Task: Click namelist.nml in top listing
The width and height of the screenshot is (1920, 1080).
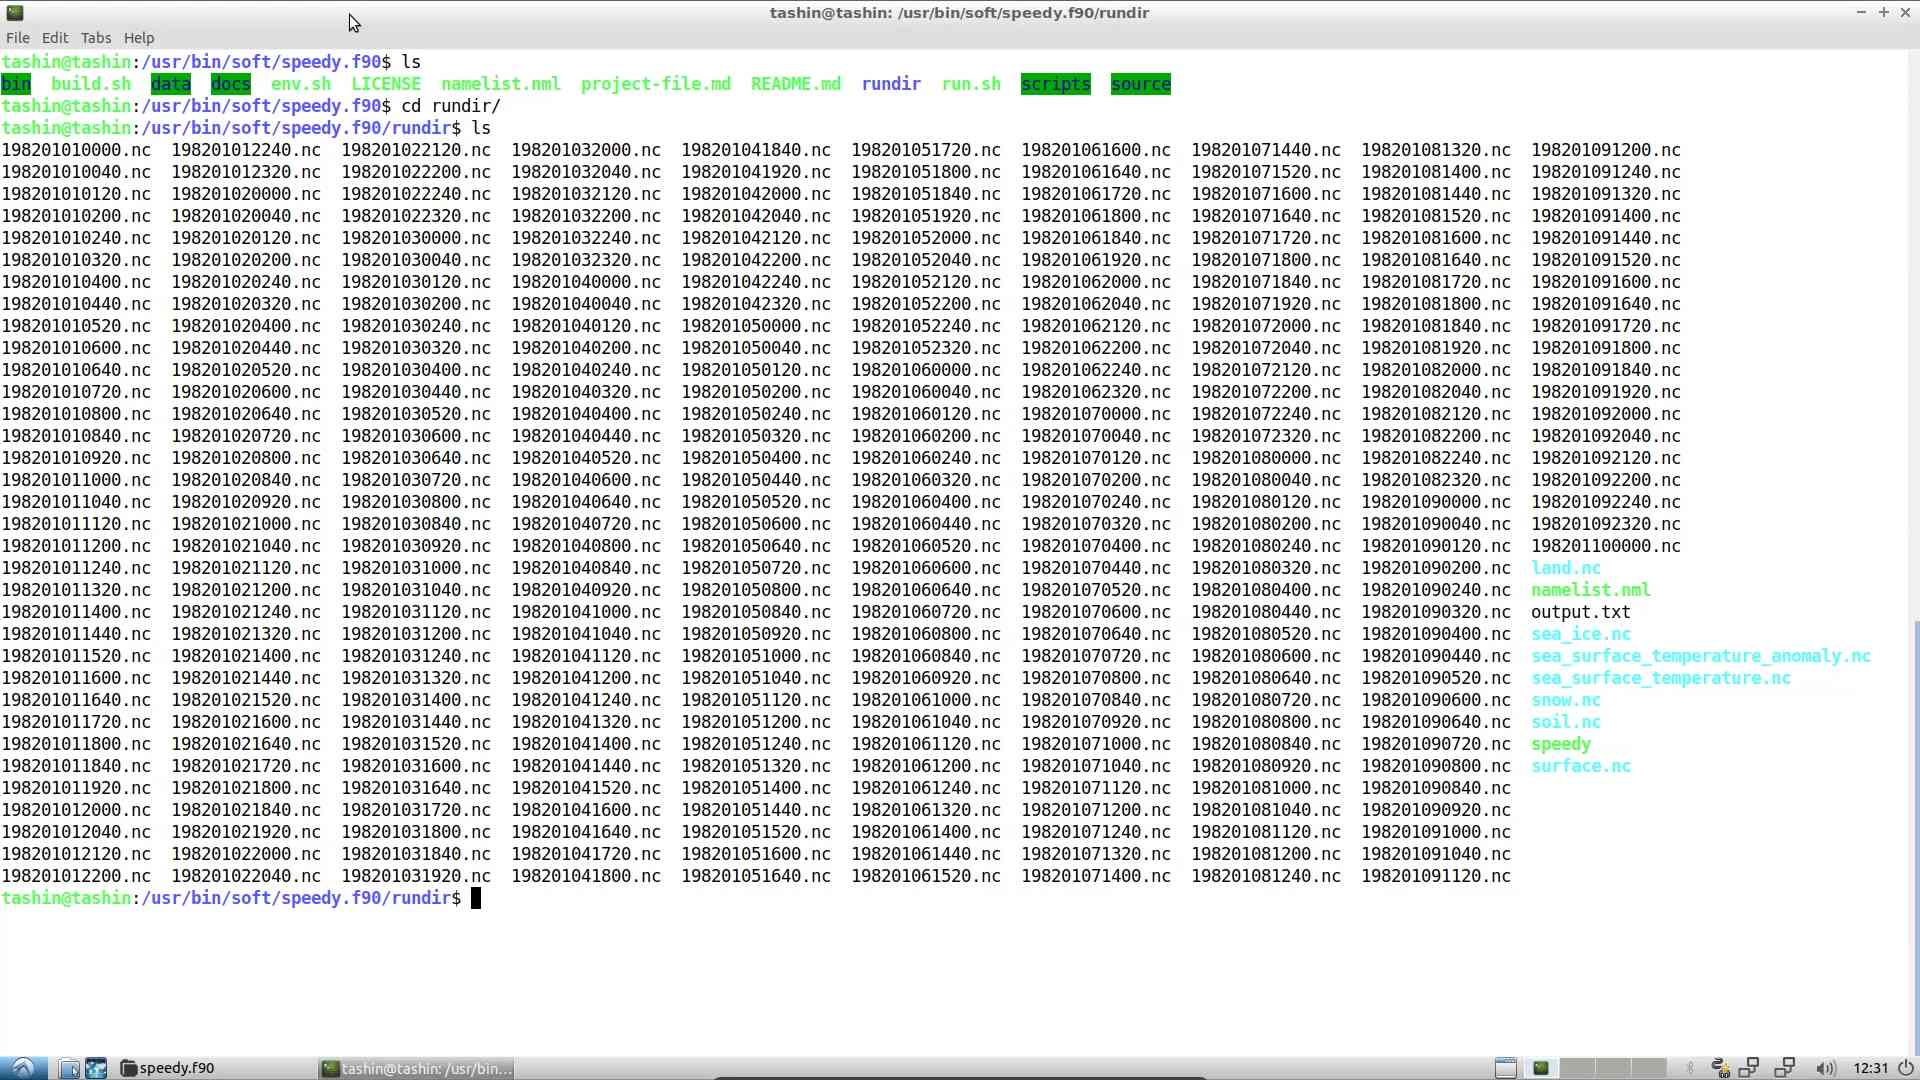Action: click(x=501, y=84)
